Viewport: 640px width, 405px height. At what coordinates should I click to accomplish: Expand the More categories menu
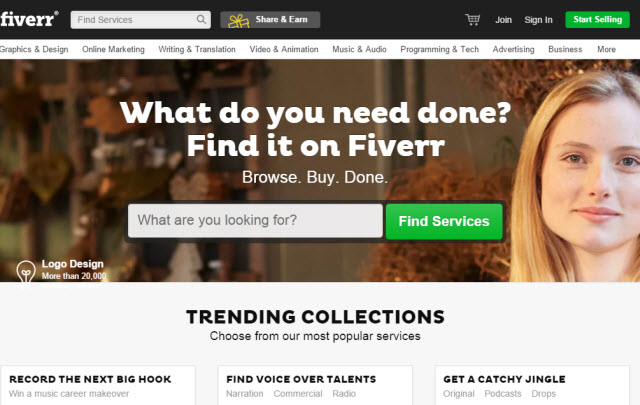(606, 49)
